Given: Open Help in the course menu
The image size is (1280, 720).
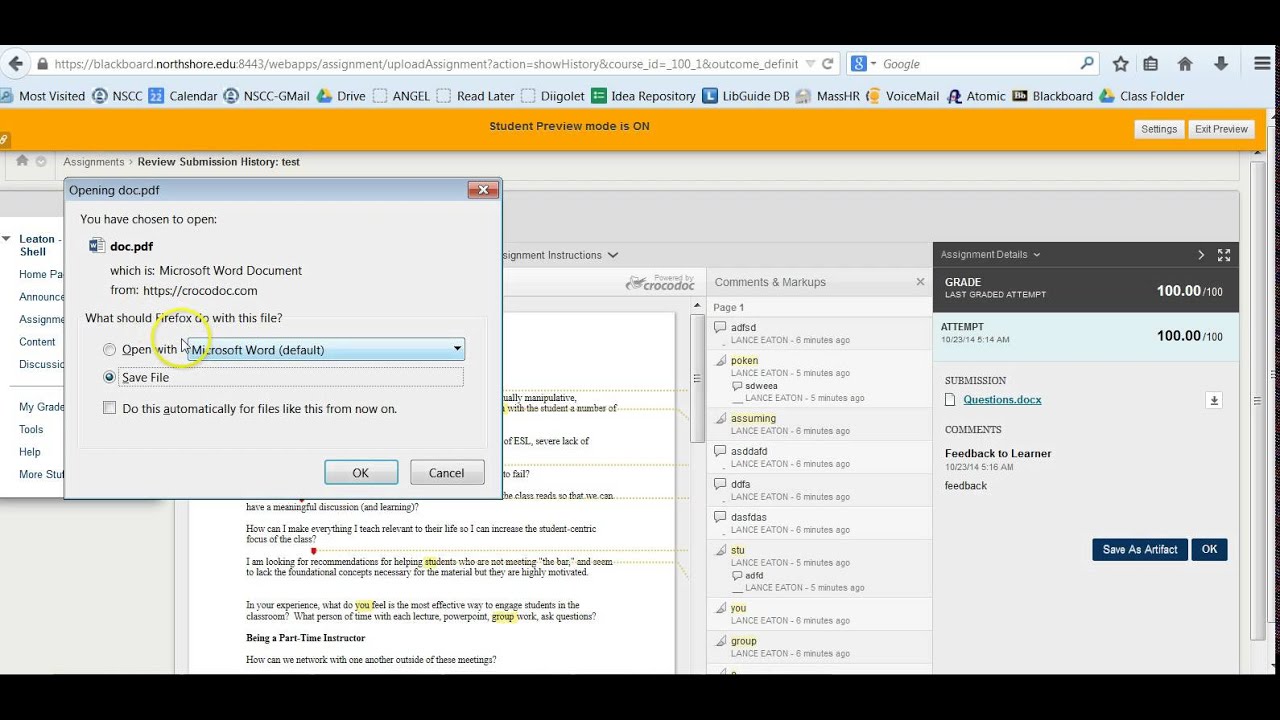Looking at the screenshot, I should [x=30, y=452].
